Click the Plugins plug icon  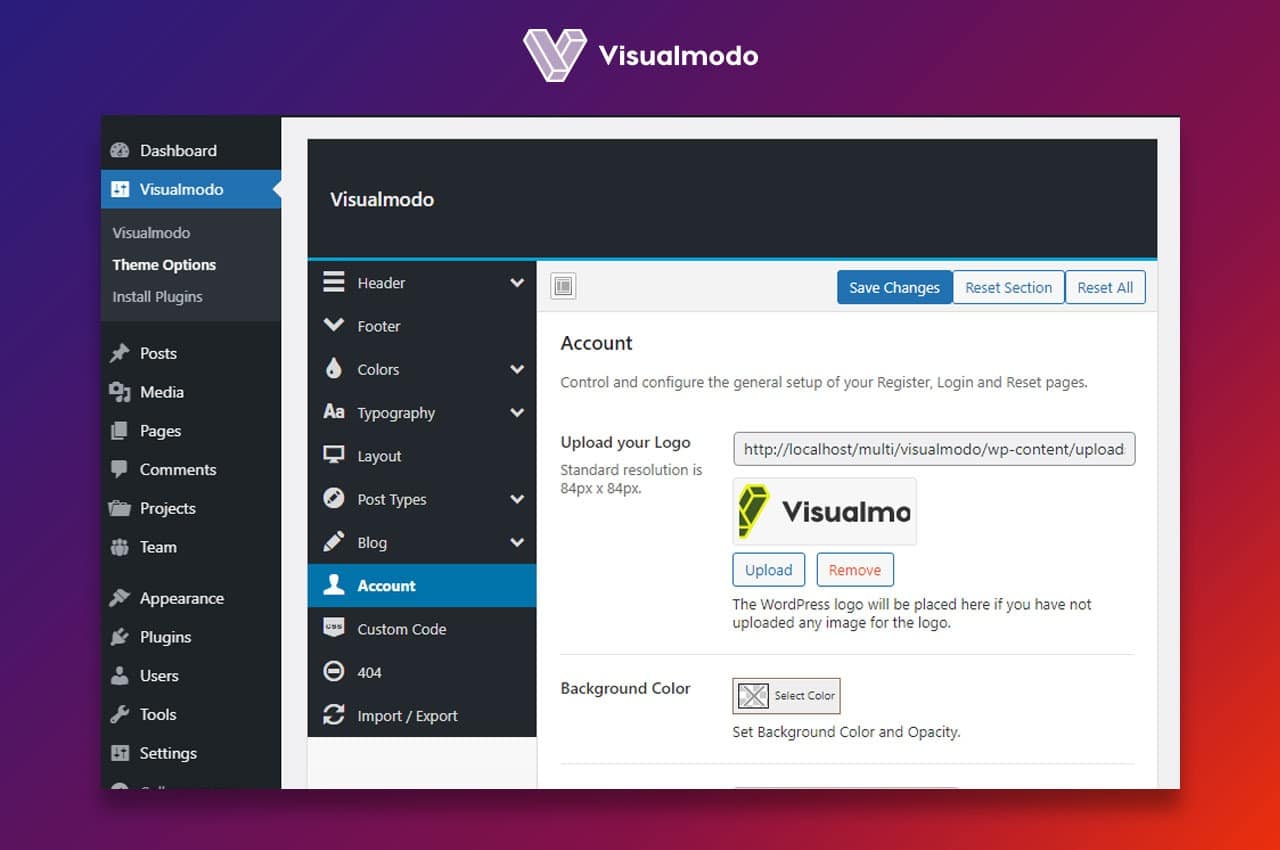pyautogui.click(x=120, y=637)
